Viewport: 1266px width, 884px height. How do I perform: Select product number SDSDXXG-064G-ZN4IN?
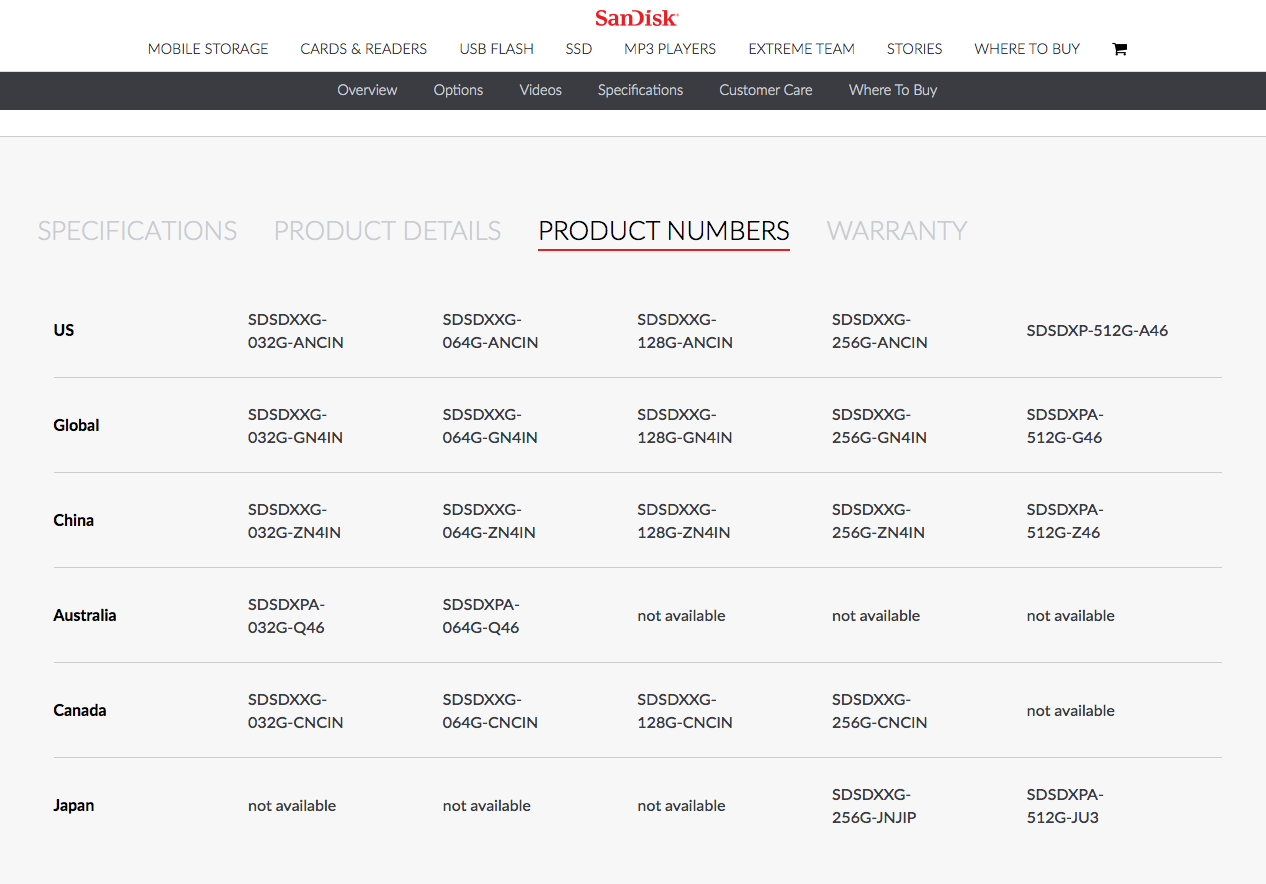coord(490,521)
